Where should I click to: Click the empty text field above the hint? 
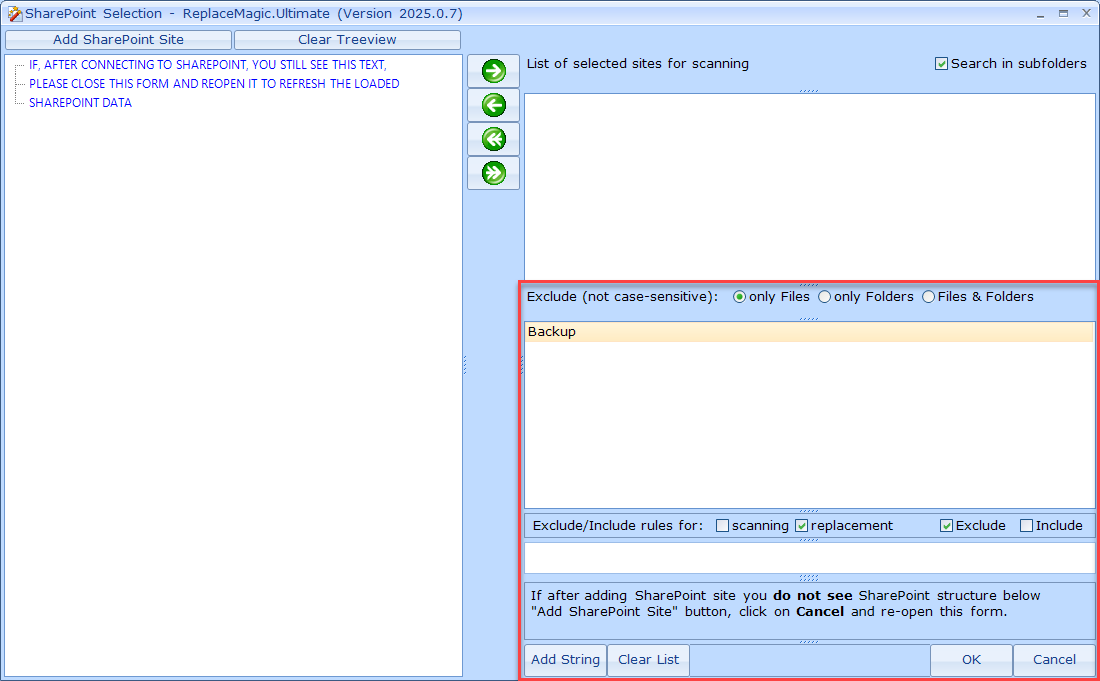[x=809, y=558]
